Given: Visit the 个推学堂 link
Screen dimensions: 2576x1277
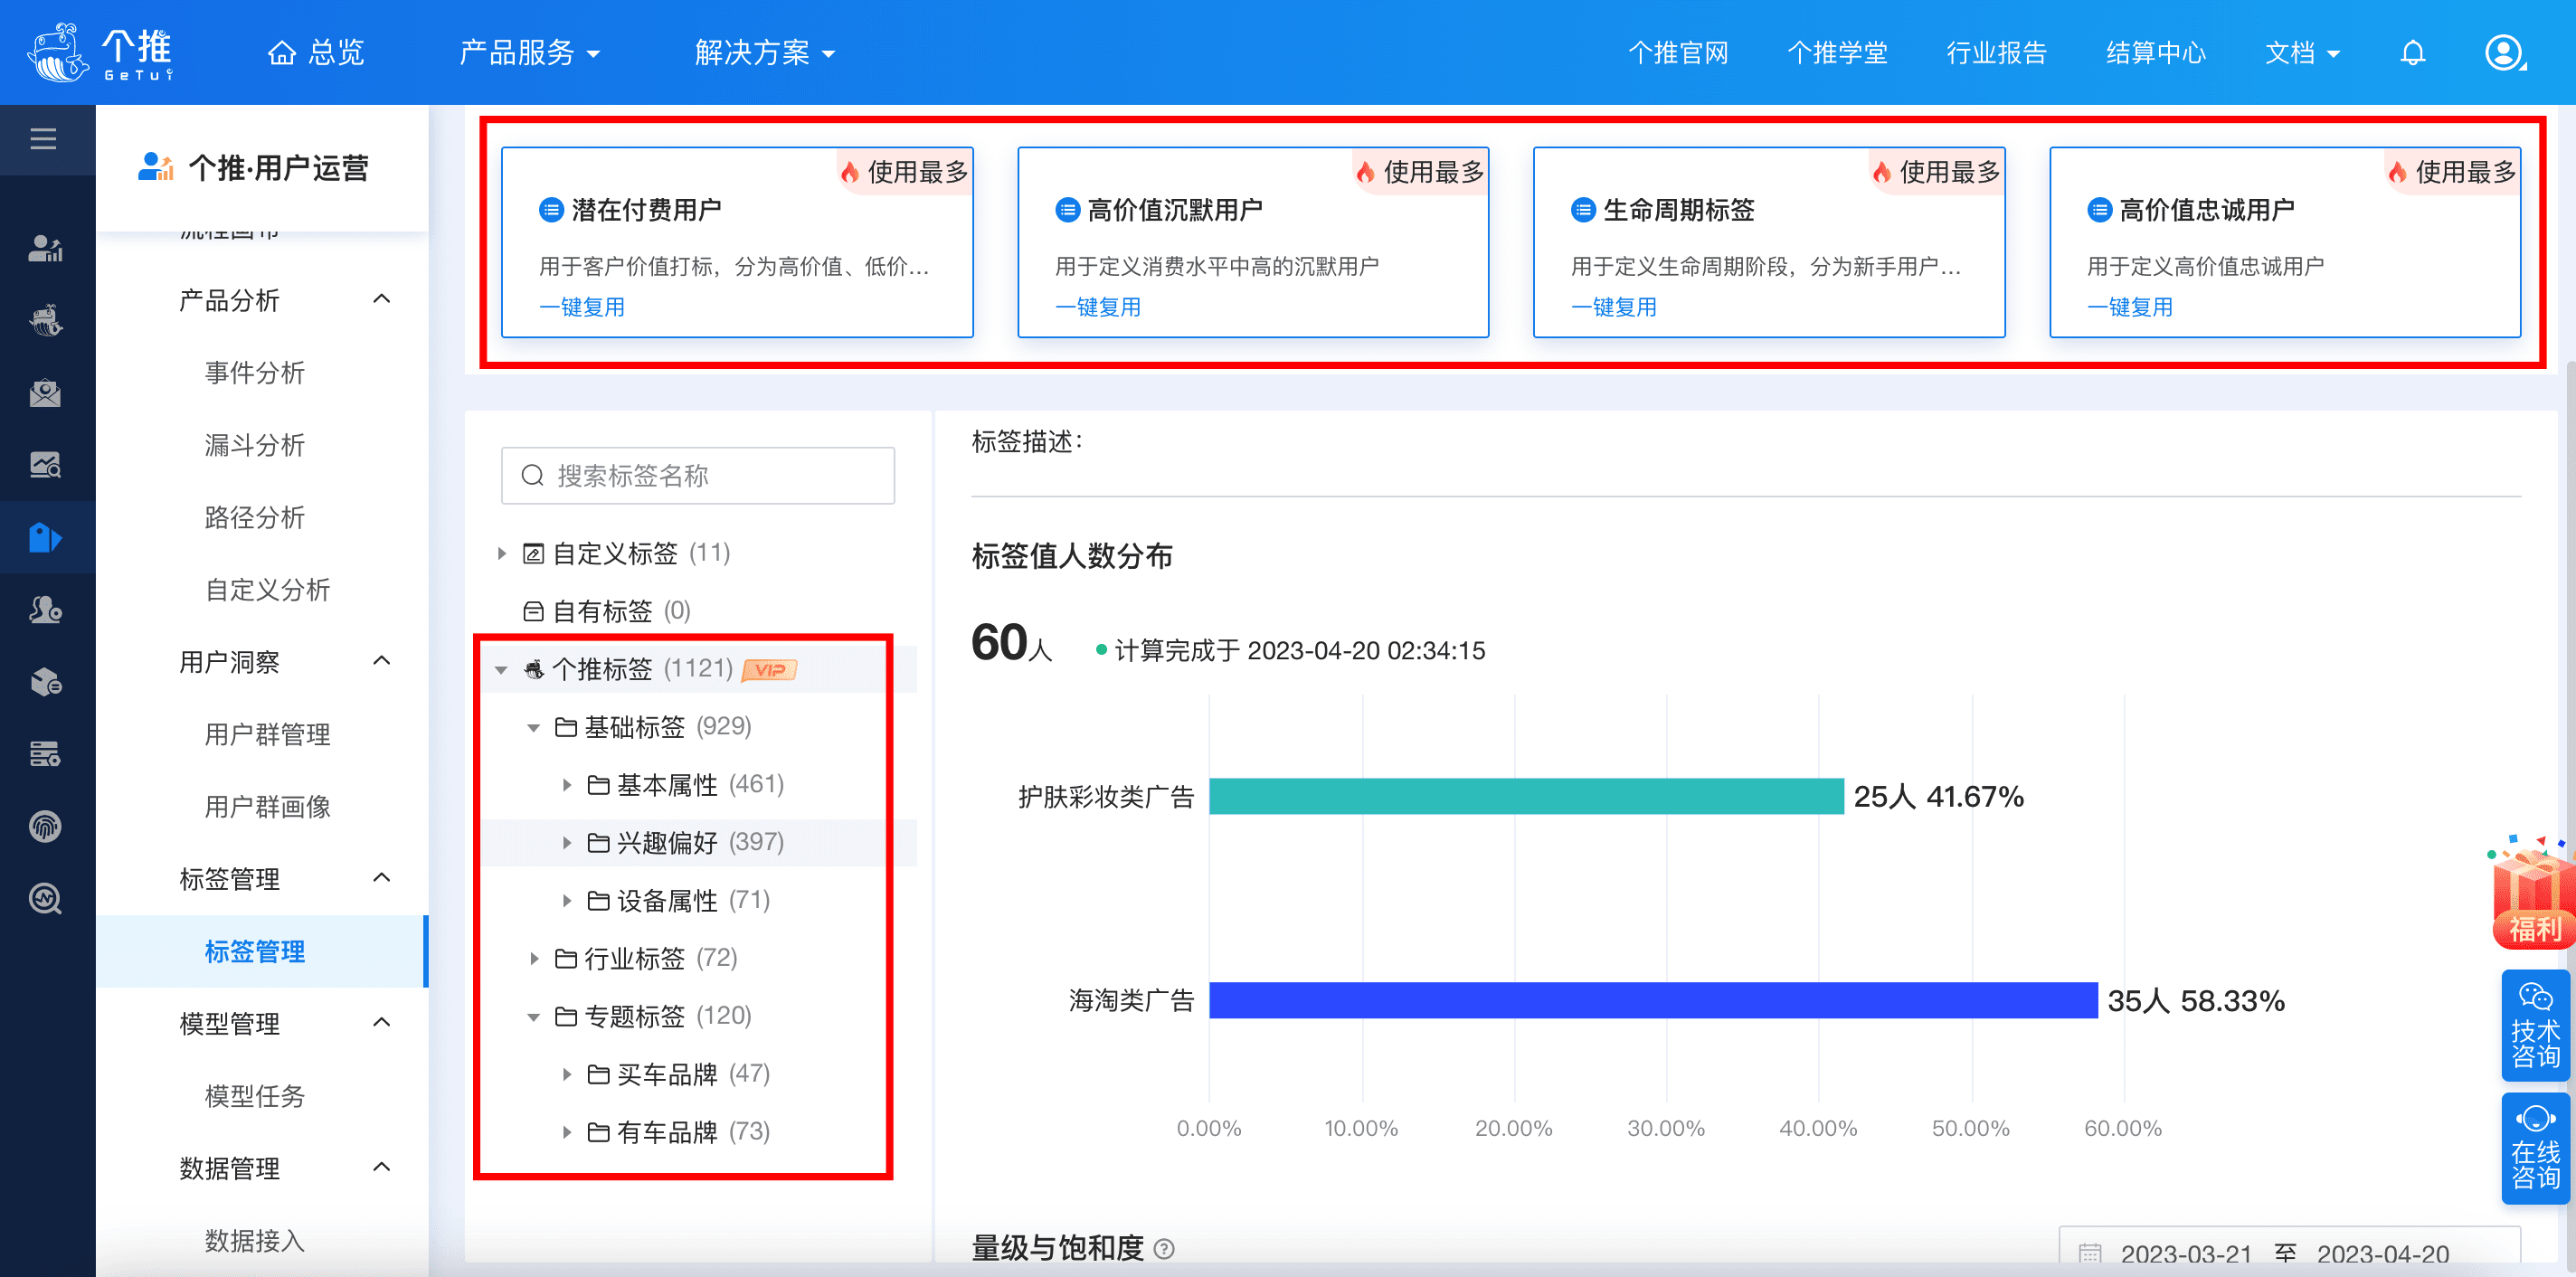Looking at the screenshot, I should [1837, 52].
